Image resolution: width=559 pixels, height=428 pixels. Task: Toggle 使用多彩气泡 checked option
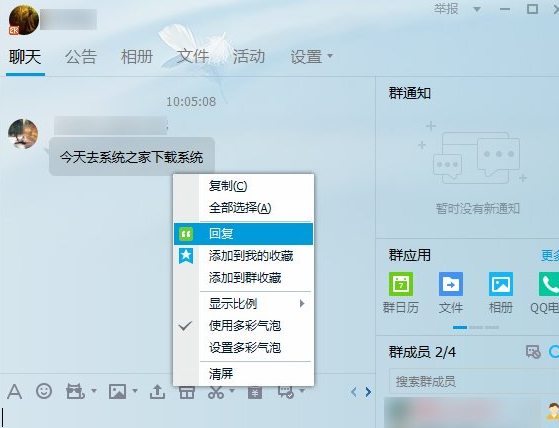click(x=243, y=326)
